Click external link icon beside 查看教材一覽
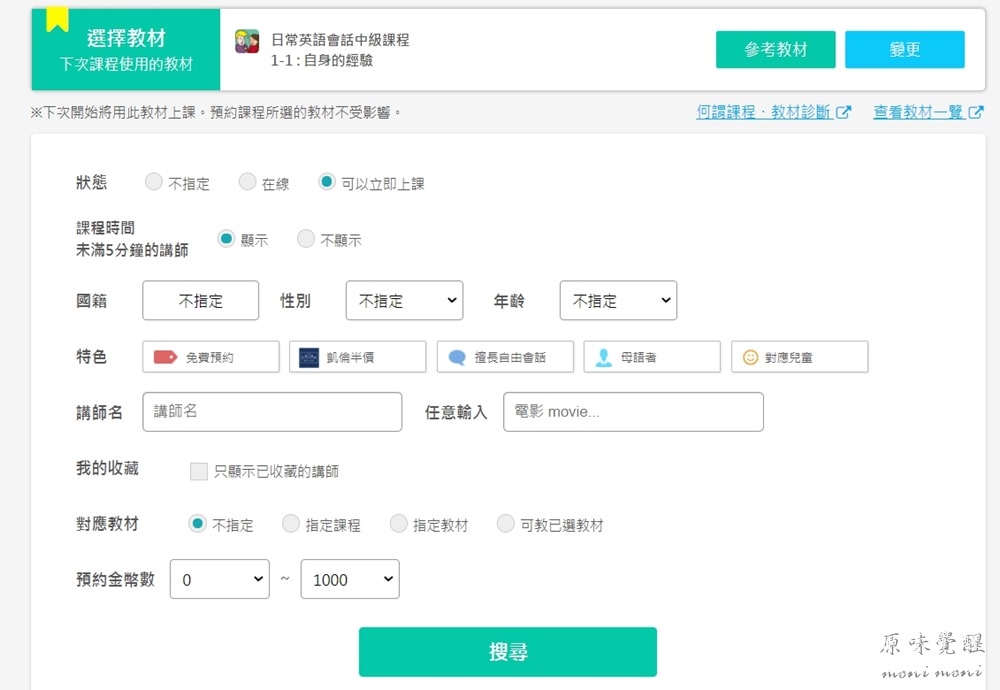The height and width of the screenshot is (690, 1000). 976,113
